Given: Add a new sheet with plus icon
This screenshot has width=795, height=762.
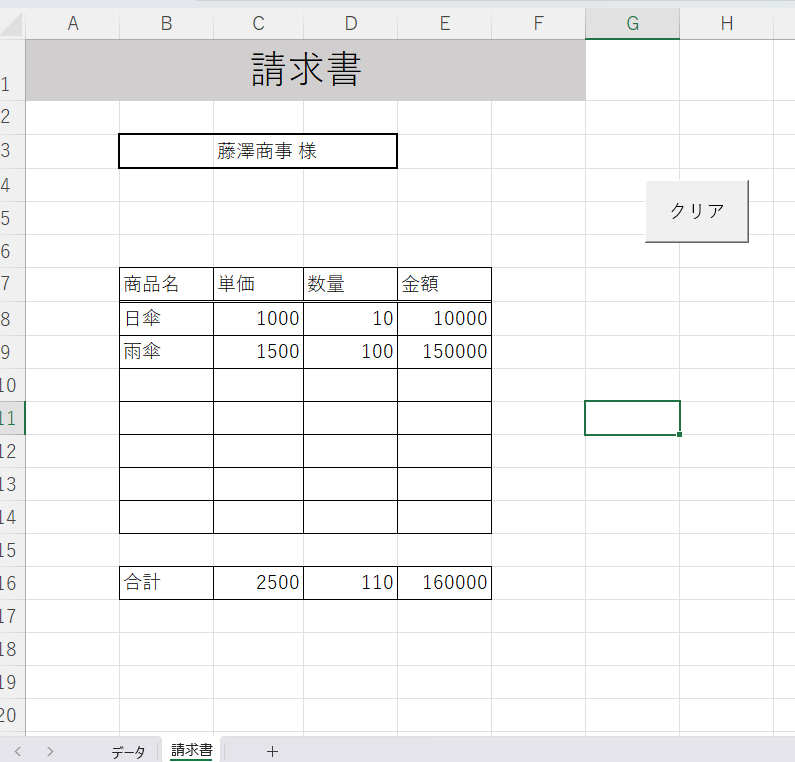Looking at the screenshot, I should 272,752.
